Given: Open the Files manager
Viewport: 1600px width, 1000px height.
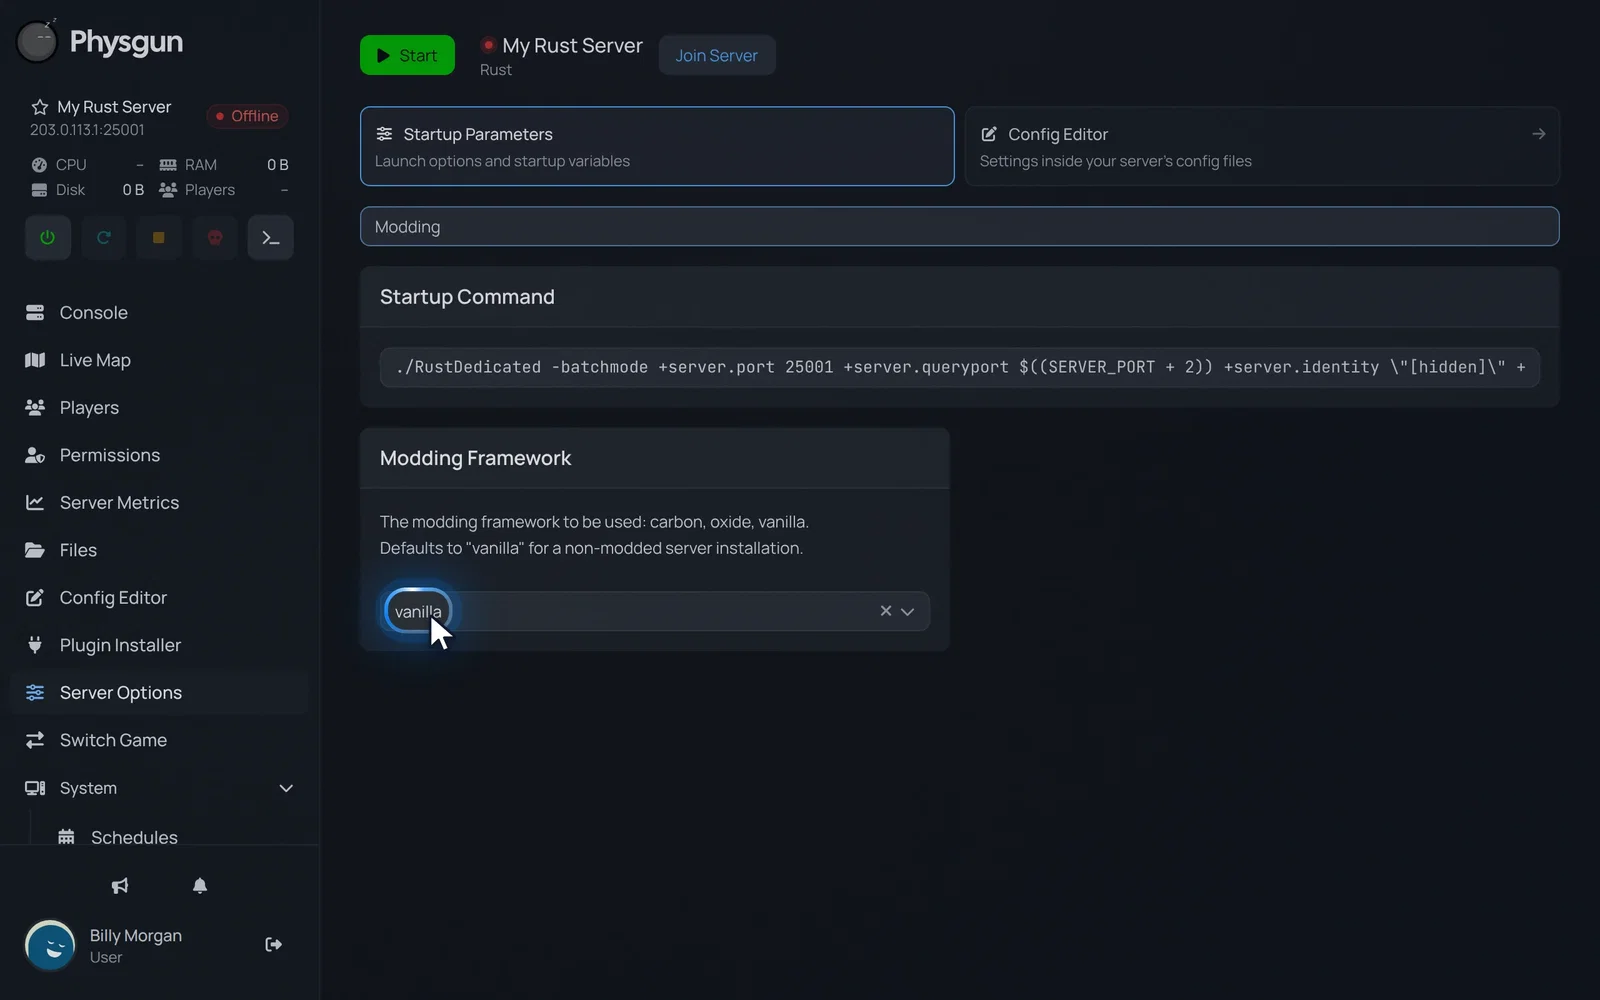Looking at the screenshot, I should (x=160, y=550).
